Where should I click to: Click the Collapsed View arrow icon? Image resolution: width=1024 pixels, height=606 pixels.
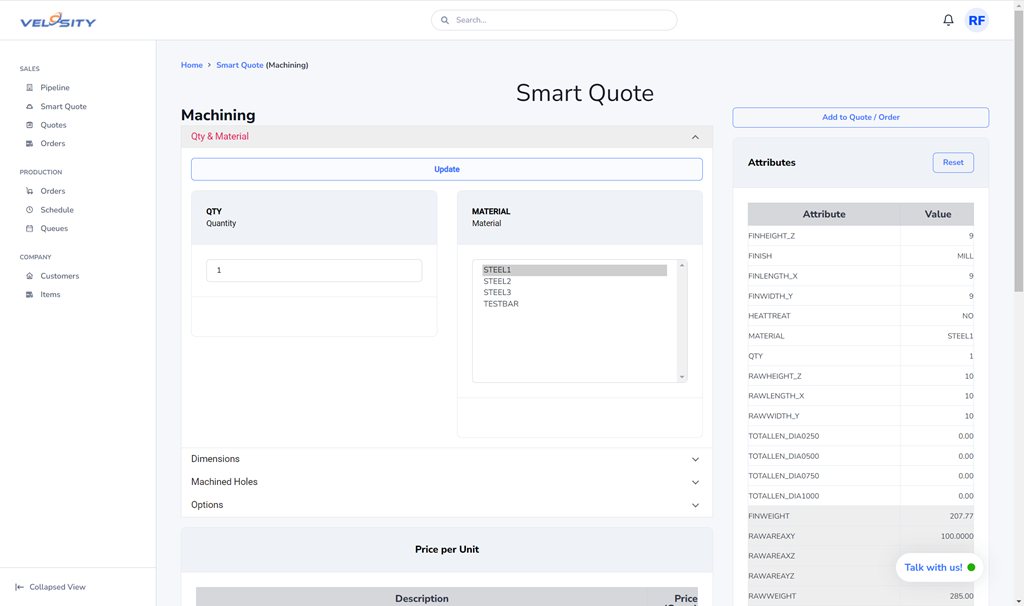click(19, 587)
